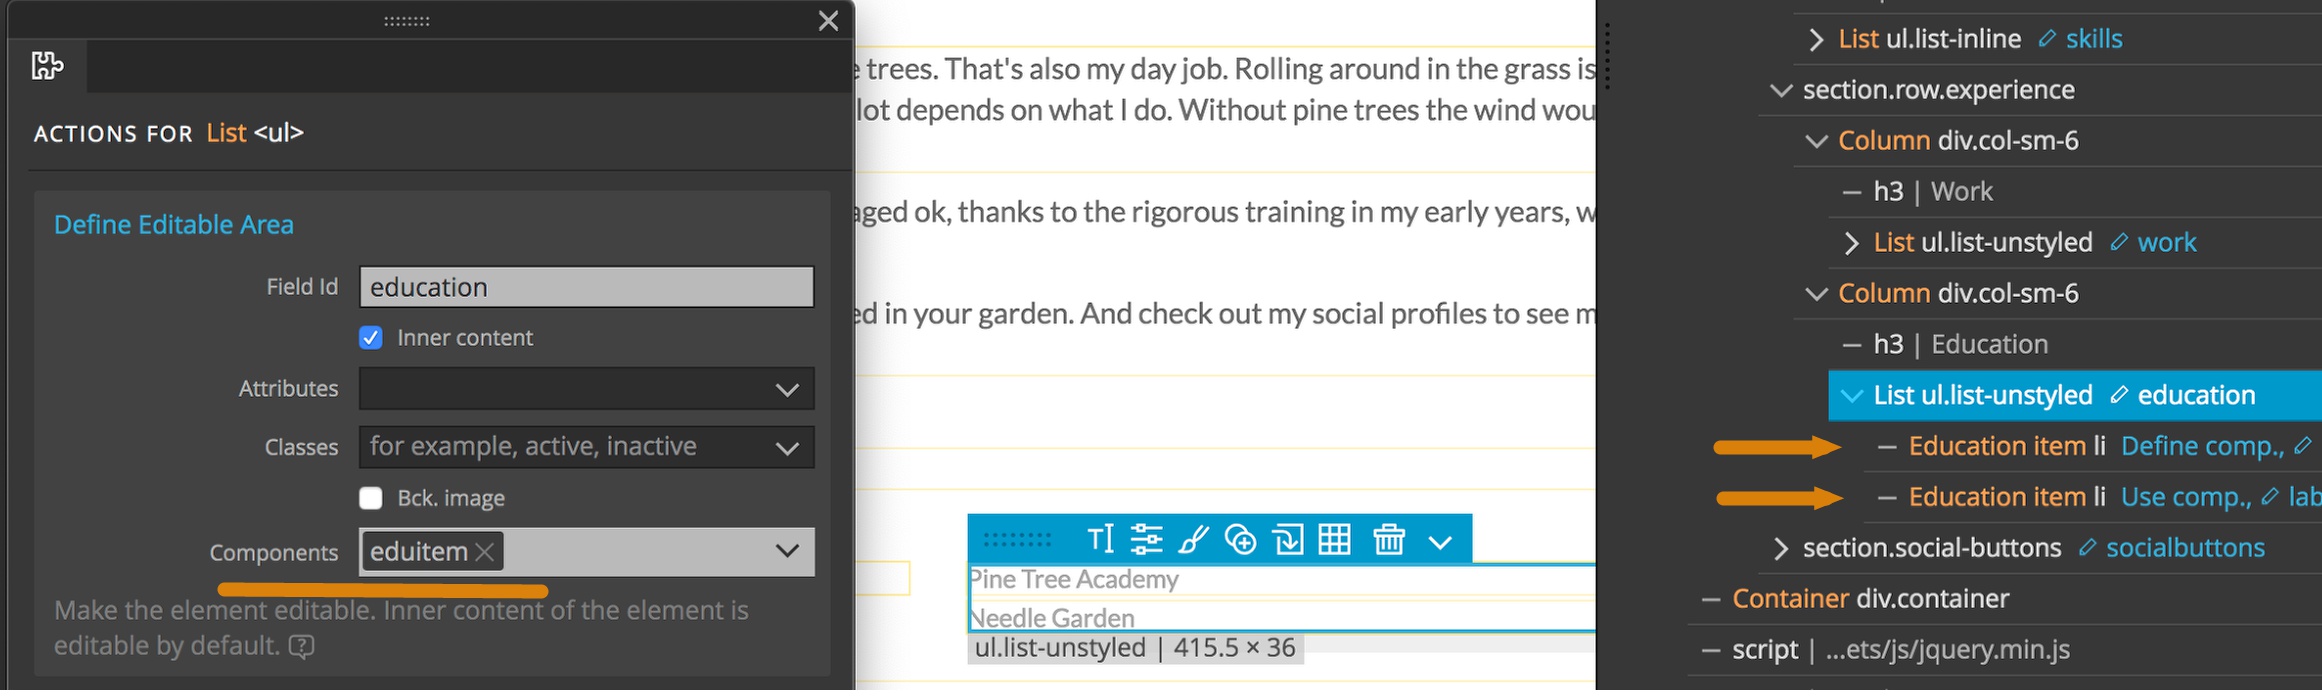Viewport: 2322px width, 700px height.
Task: Click the pencil icon next to education
Action: pyautogui.click(x=2118, y=395)
